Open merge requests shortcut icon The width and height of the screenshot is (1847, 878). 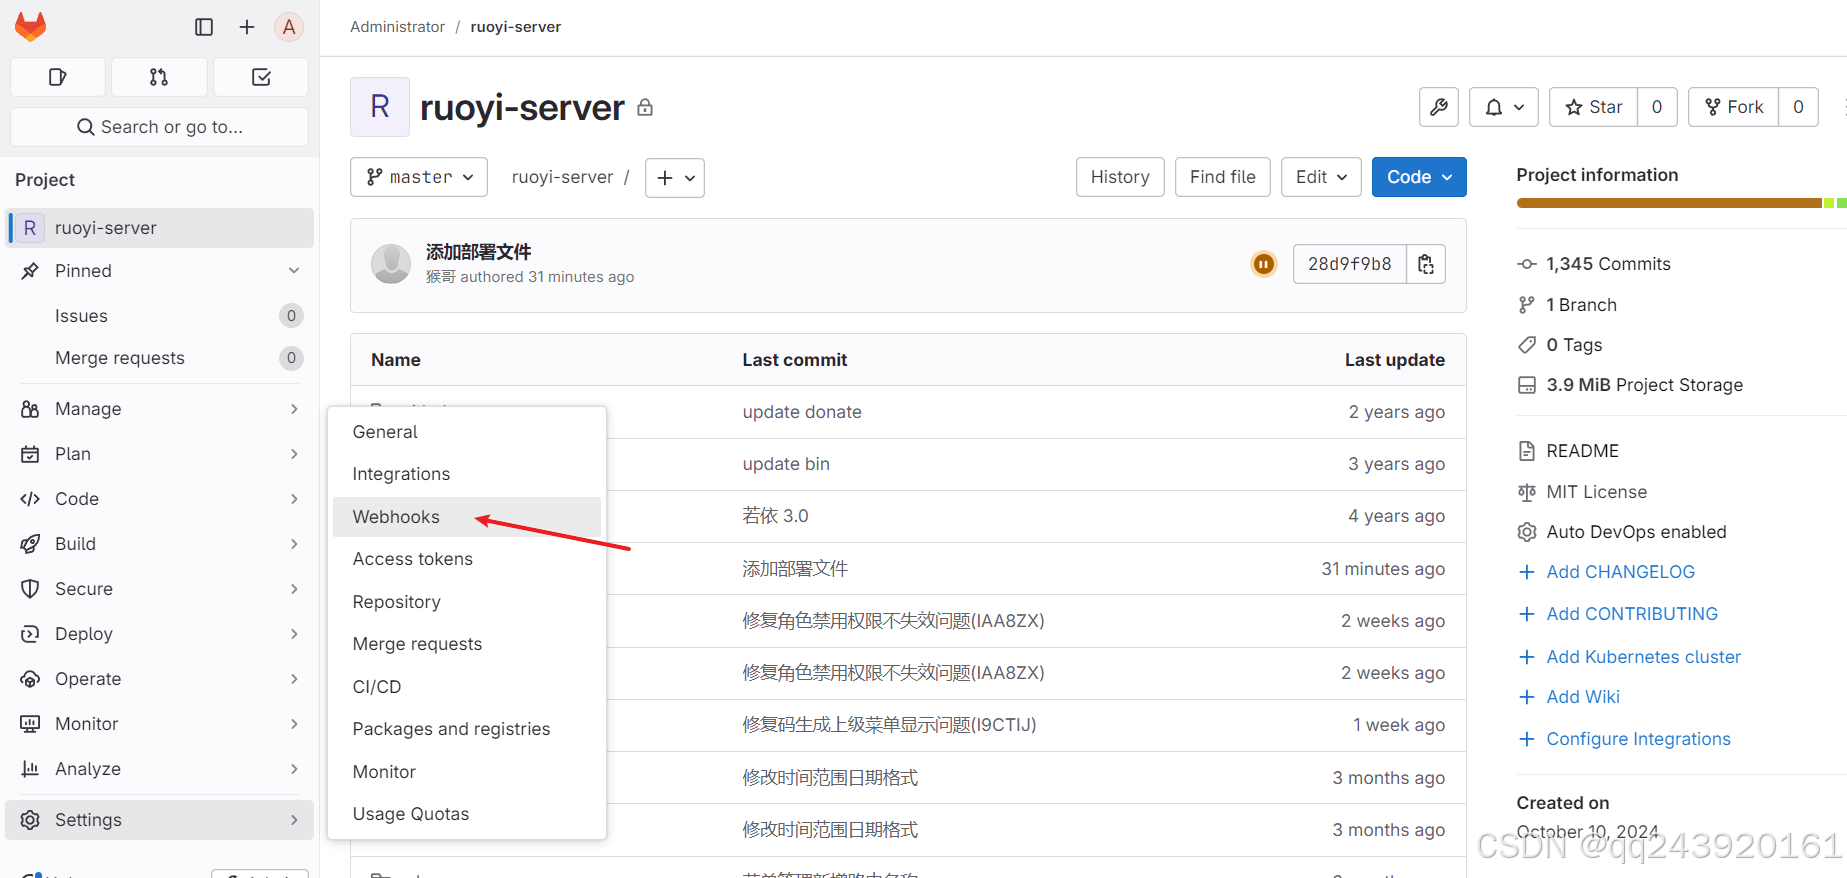click(x=159, y=77)
